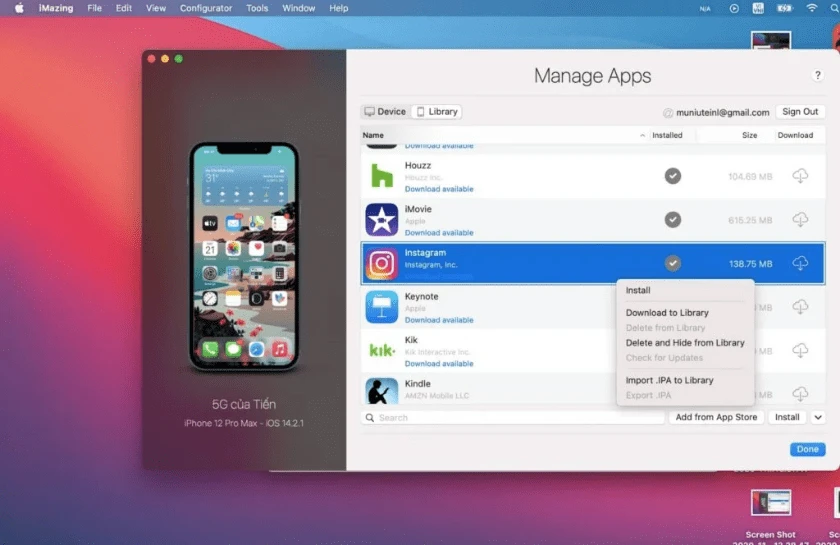The image size is (840, 545).
Task: Toggle the Instagram installed checkmark
Action: pos(672,263)
